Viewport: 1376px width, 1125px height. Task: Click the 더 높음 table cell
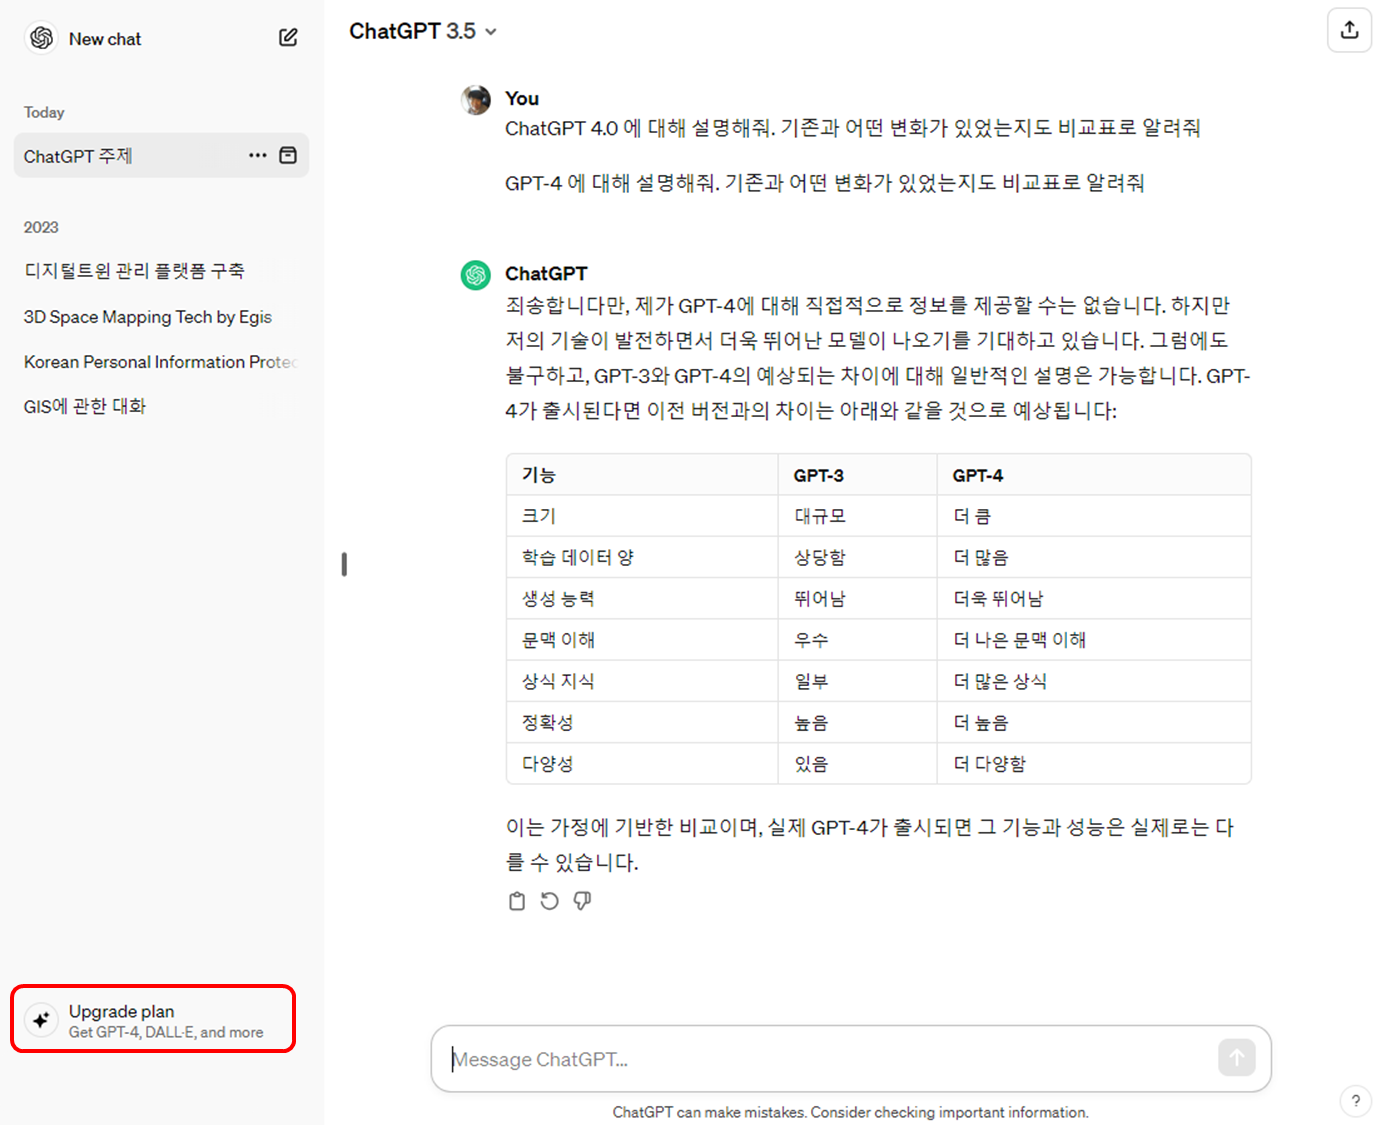pyautogui.click(x=1094, y=722)
